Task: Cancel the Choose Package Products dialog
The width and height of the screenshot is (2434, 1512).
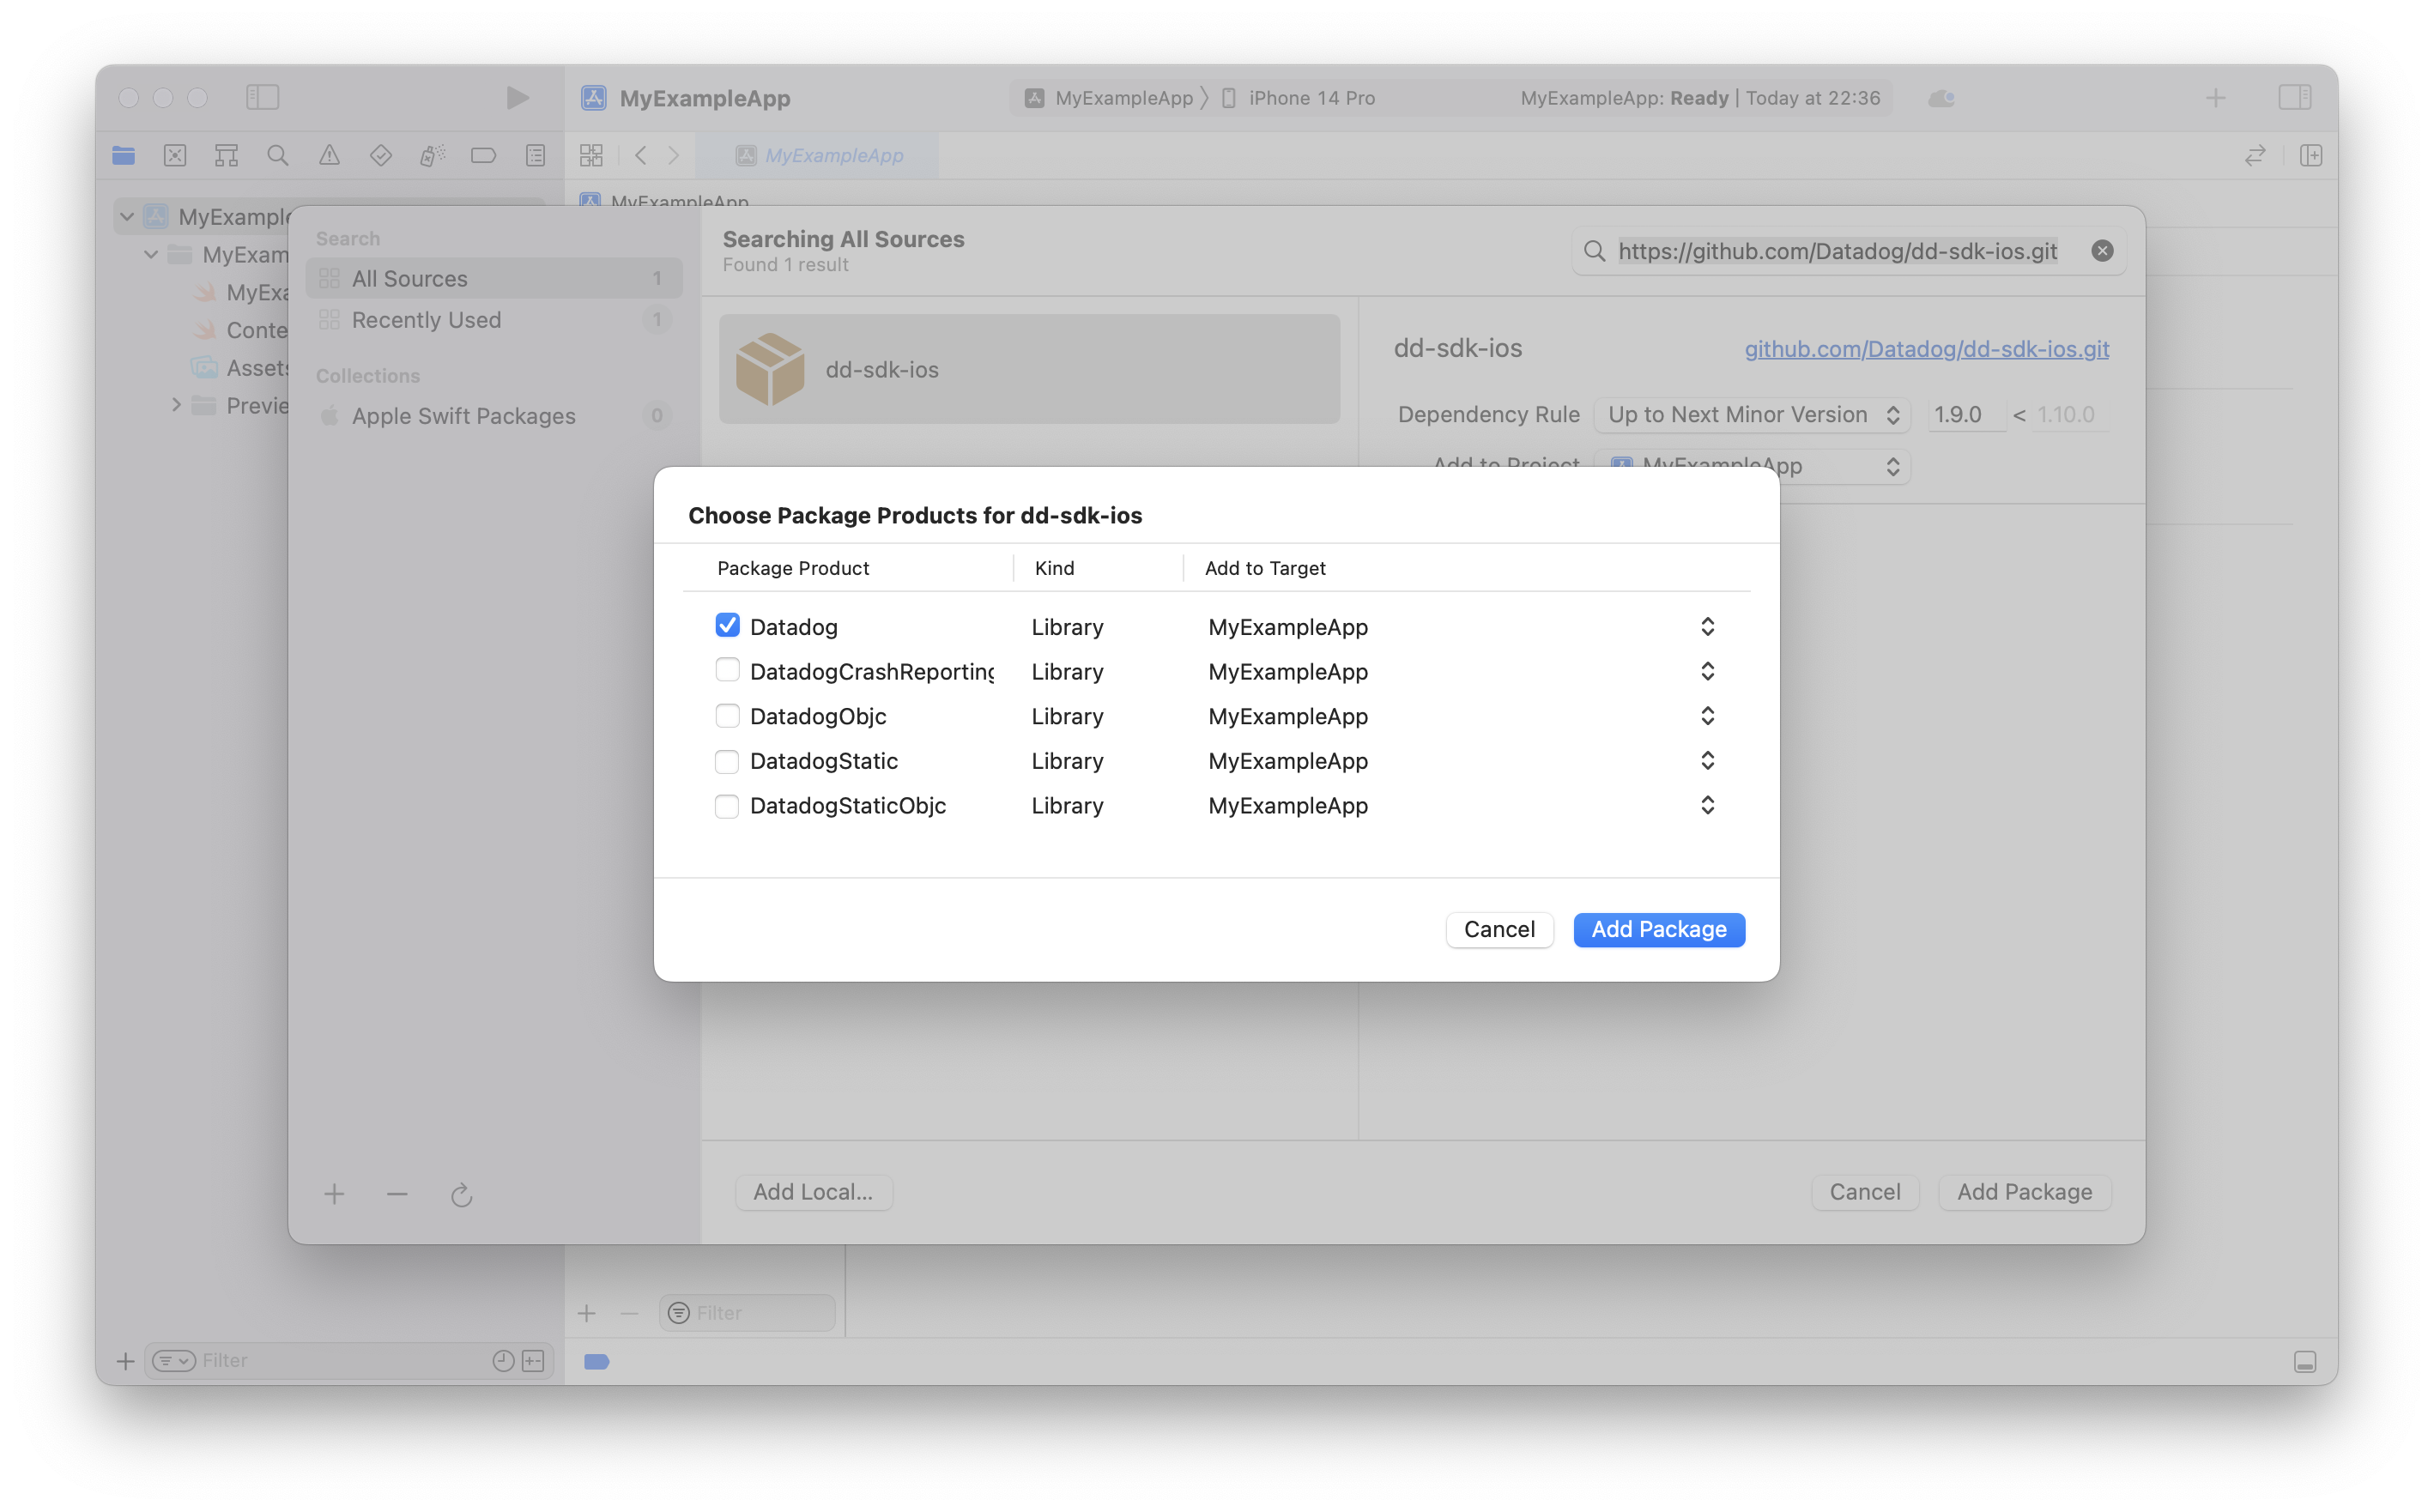Action: 1499,929
